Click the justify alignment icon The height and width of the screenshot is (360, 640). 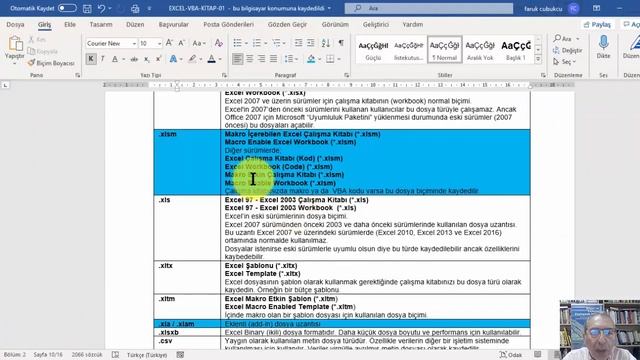tap(273, 59)
